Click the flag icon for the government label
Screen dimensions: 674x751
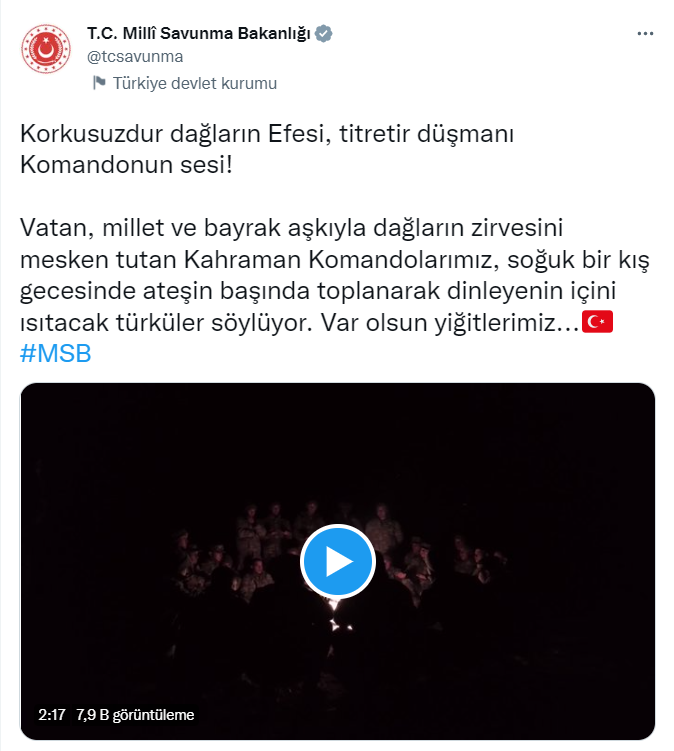pos(99,83)
